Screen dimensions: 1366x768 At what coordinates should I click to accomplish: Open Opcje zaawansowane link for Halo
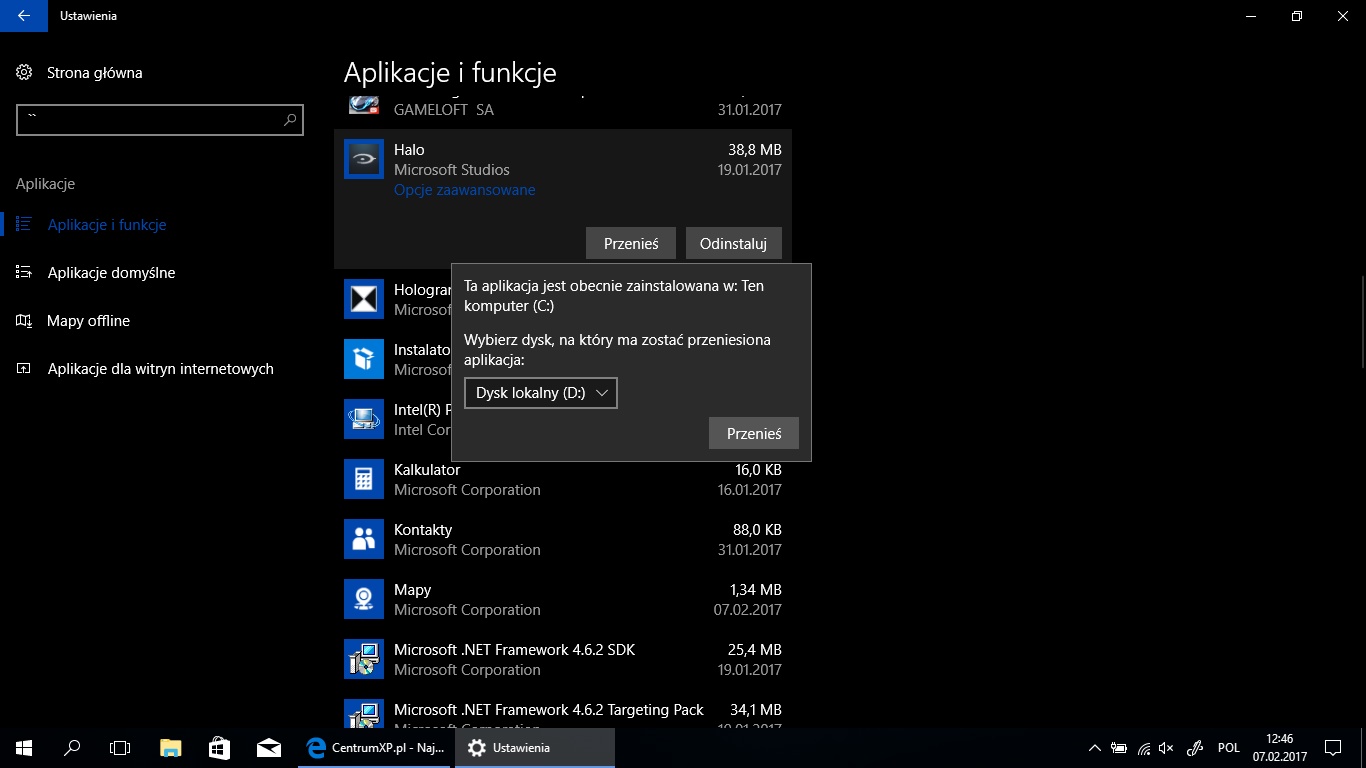click(x=464, y=190)
